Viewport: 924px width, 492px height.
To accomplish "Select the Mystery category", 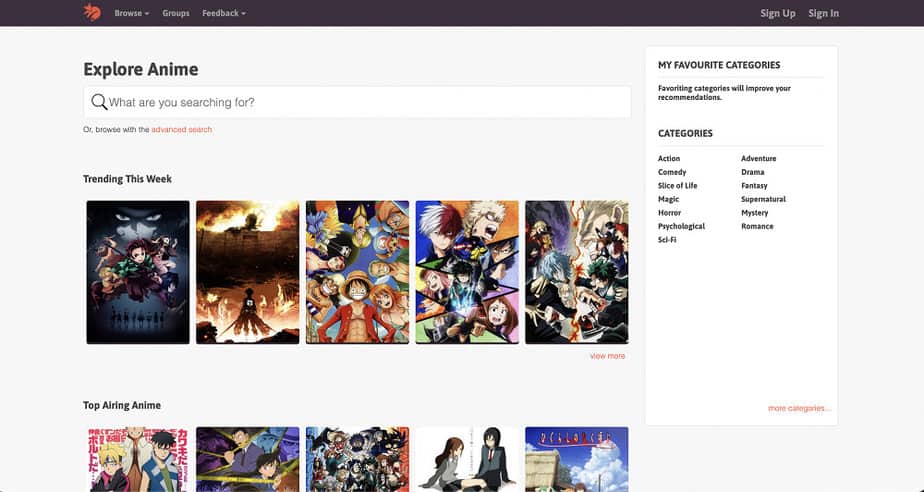I will [x=754, y=213].
